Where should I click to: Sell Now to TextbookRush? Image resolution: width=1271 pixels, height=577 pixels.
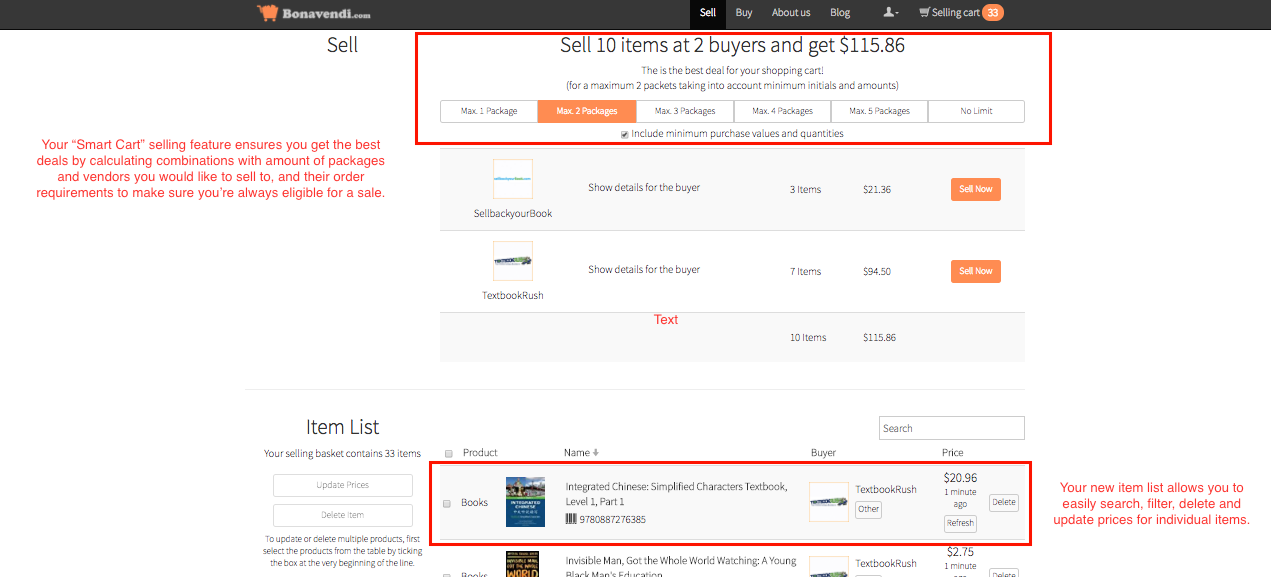pyautogui.click(x=975, y=271)
